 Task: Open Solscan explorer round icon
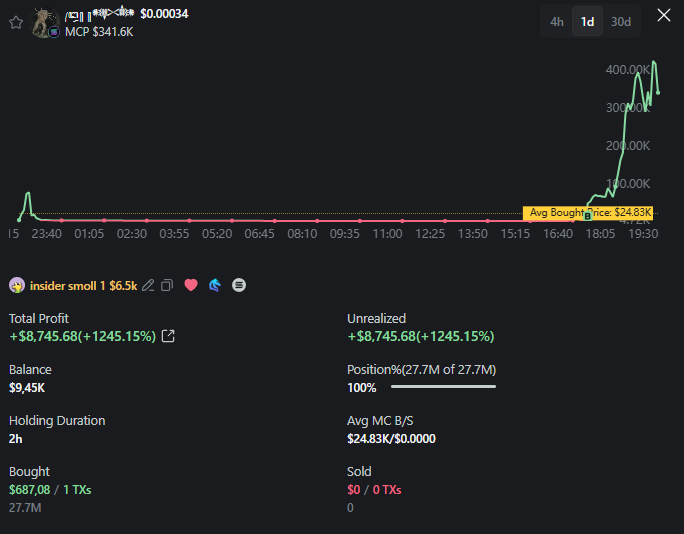[239, 285]
